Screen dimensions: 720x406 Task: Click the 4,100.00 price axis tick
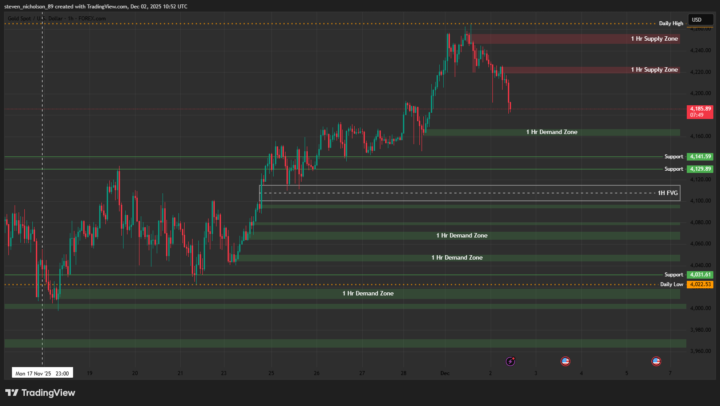click(x=700, y=201)
